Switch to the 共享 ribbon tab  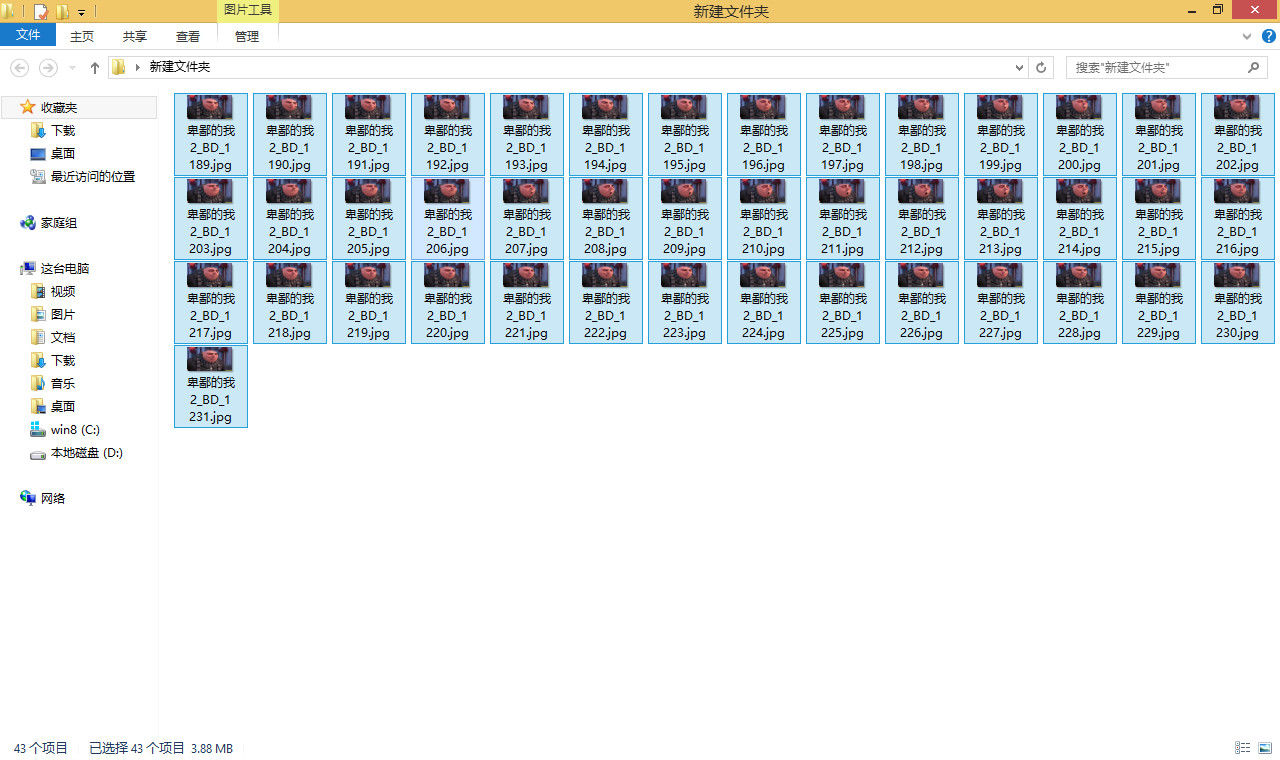coord(135,36)
